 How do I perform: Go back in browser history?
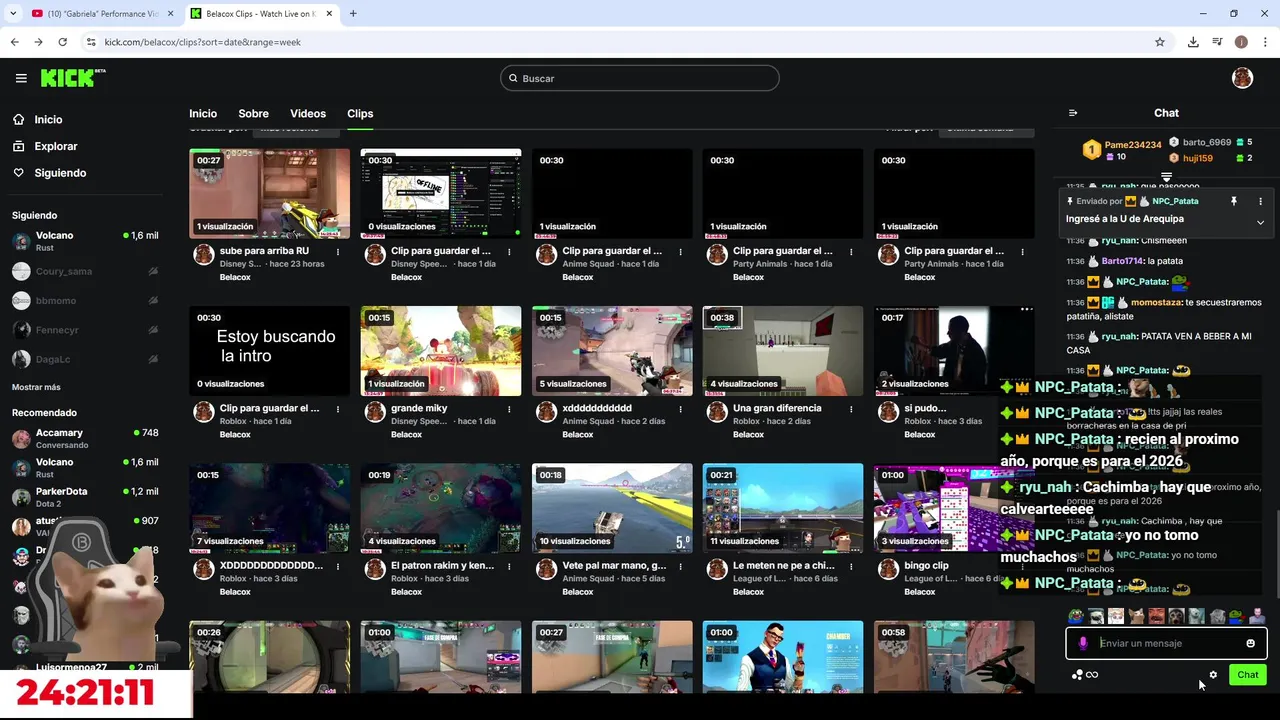point(14,42)
